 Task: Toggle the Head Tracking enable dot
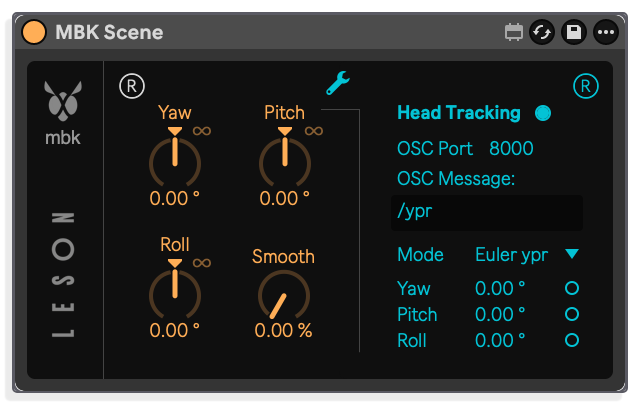pos(543,113)
